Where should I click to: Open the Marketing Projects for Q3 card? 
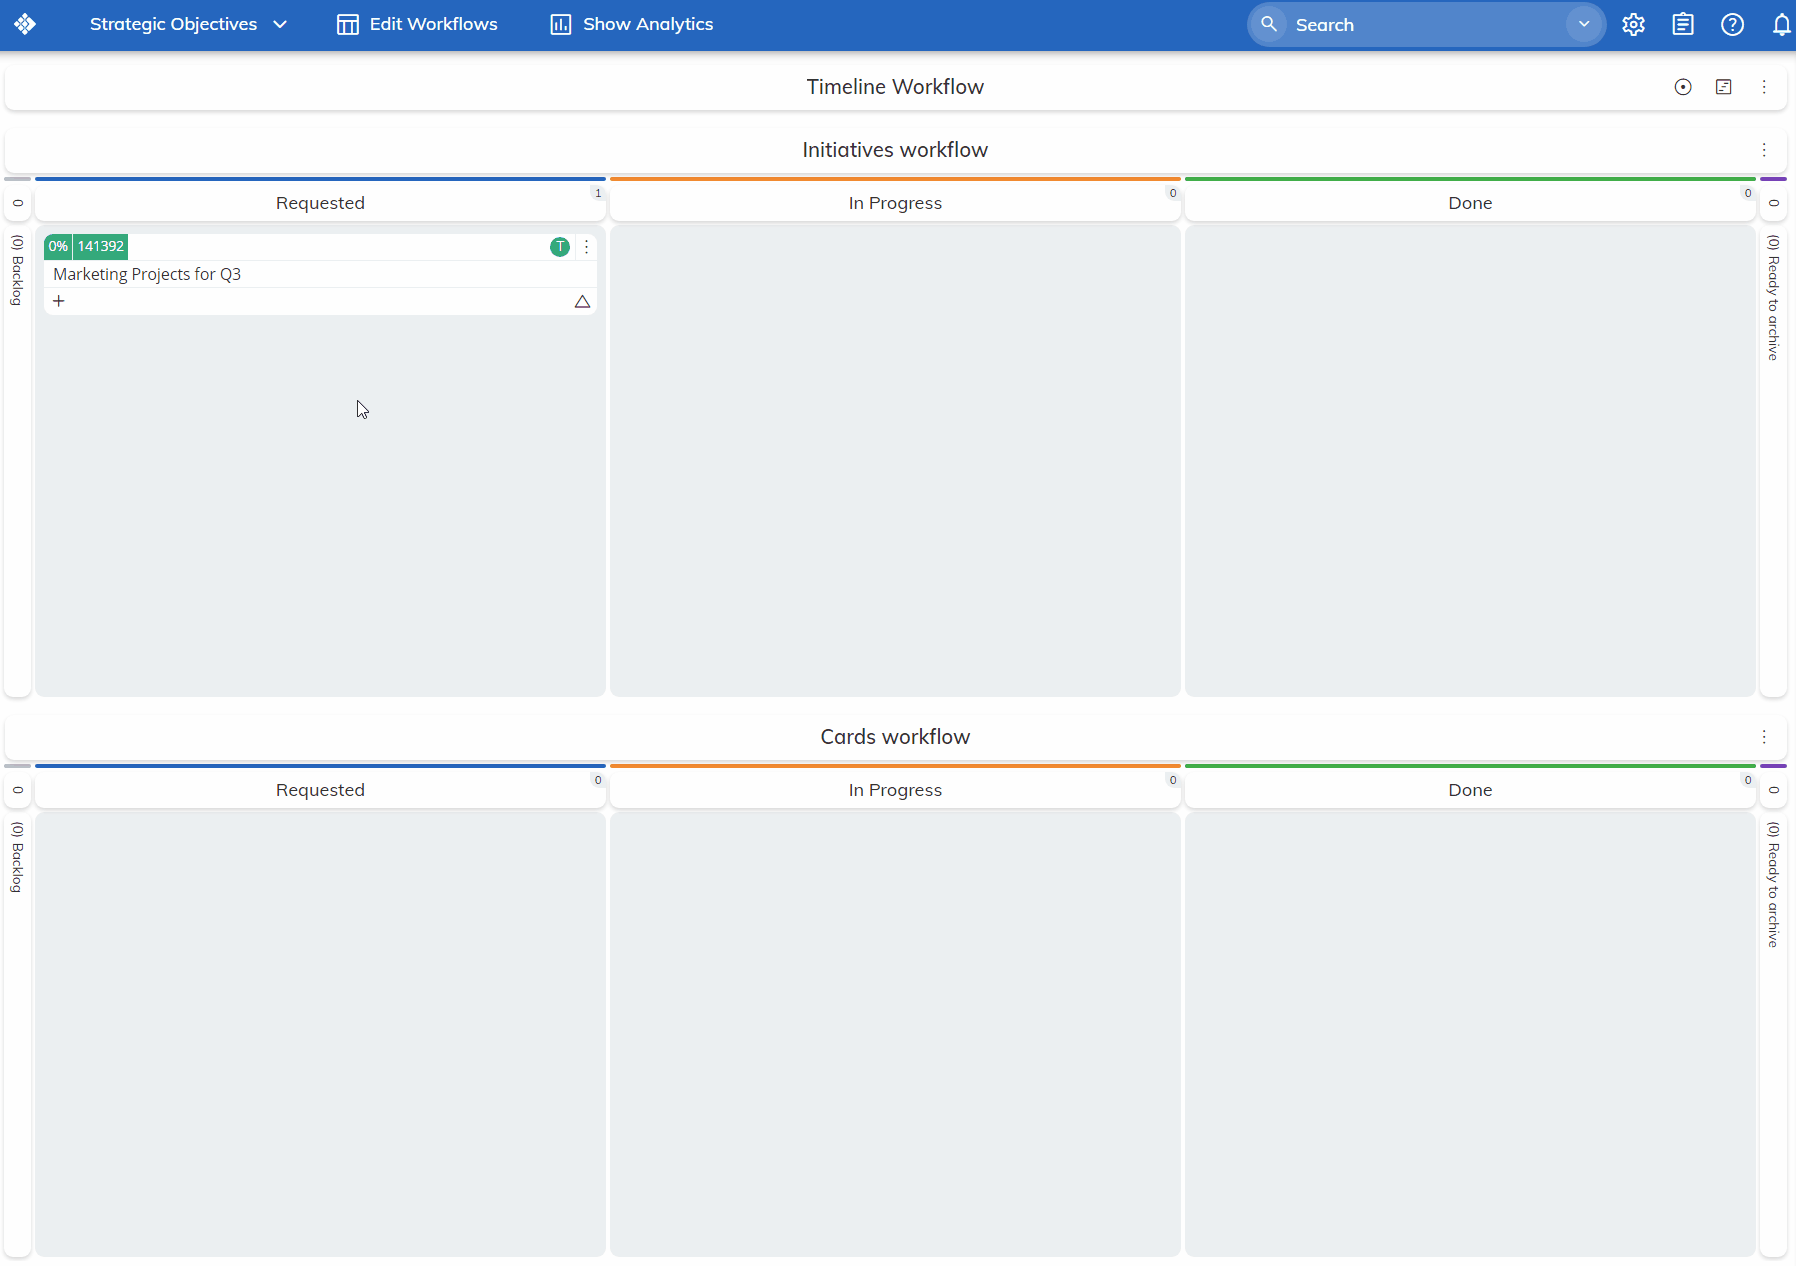coord(146,274)
